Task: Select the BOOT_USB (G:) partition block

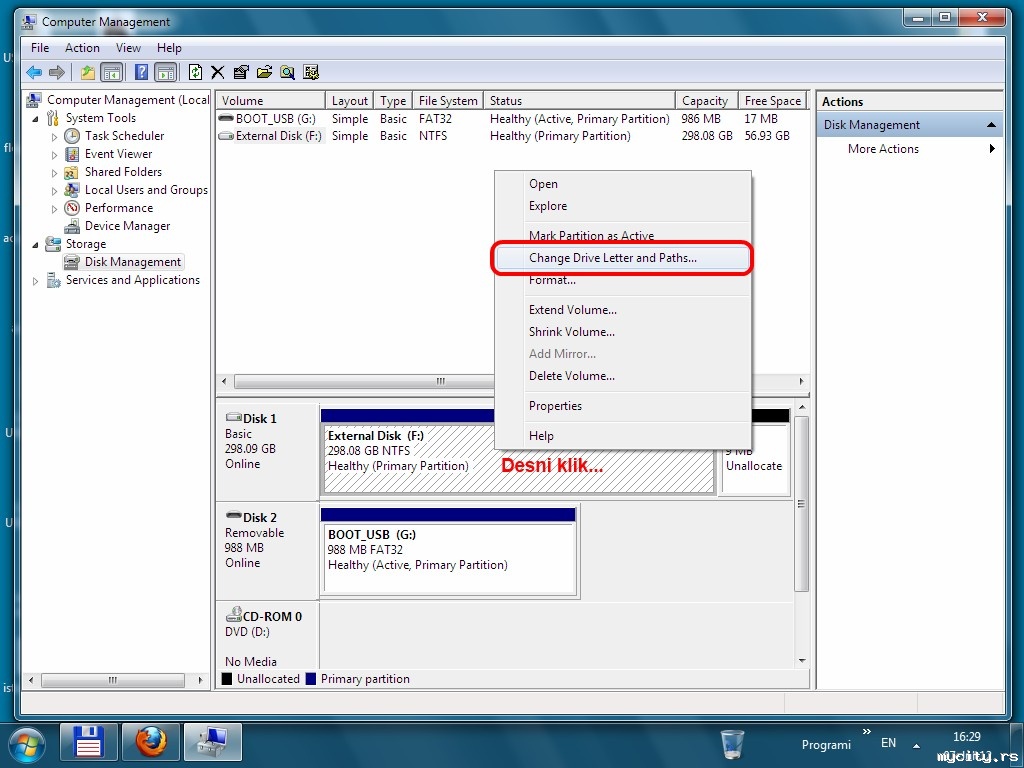Action: coord(448,552)
